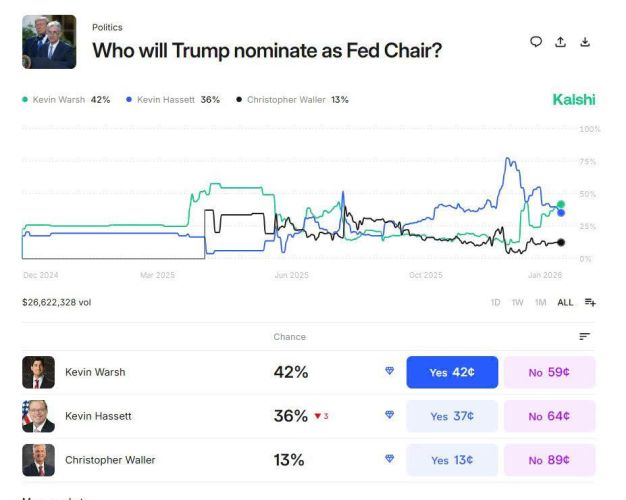The width and height of the screenshot is (626, 500).
Task: Click diamond icon in Kevin Warsh row
Action: 389,372
